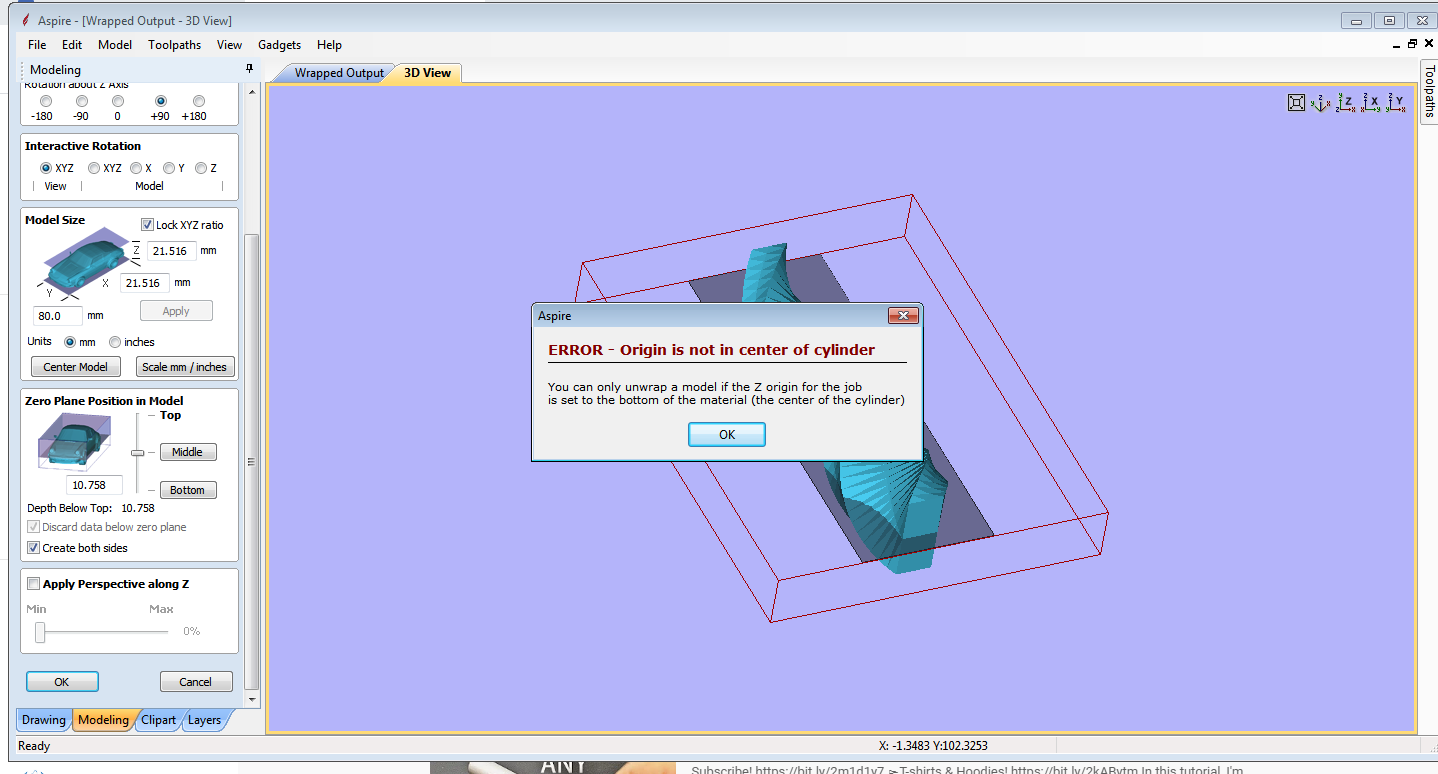Image resolution: width=1438 pixels, height=774 pixels.
Task: Click the X size input field
Action: 144,283
